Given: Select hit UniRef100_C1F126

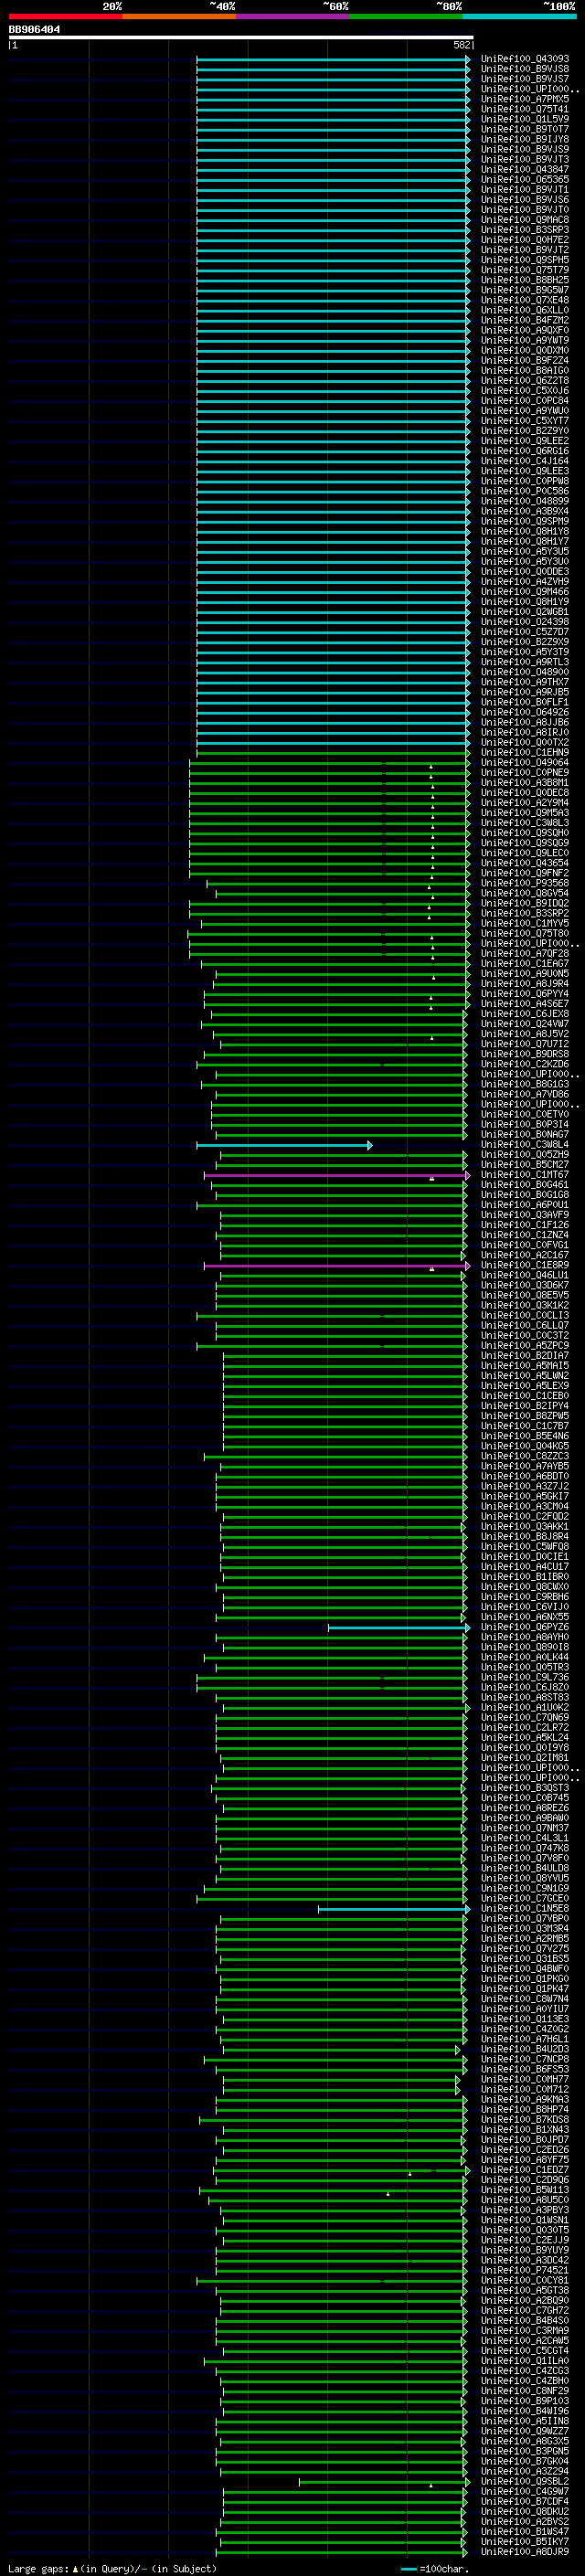Looking at the screenshot, I should (x=525, y=1225).
